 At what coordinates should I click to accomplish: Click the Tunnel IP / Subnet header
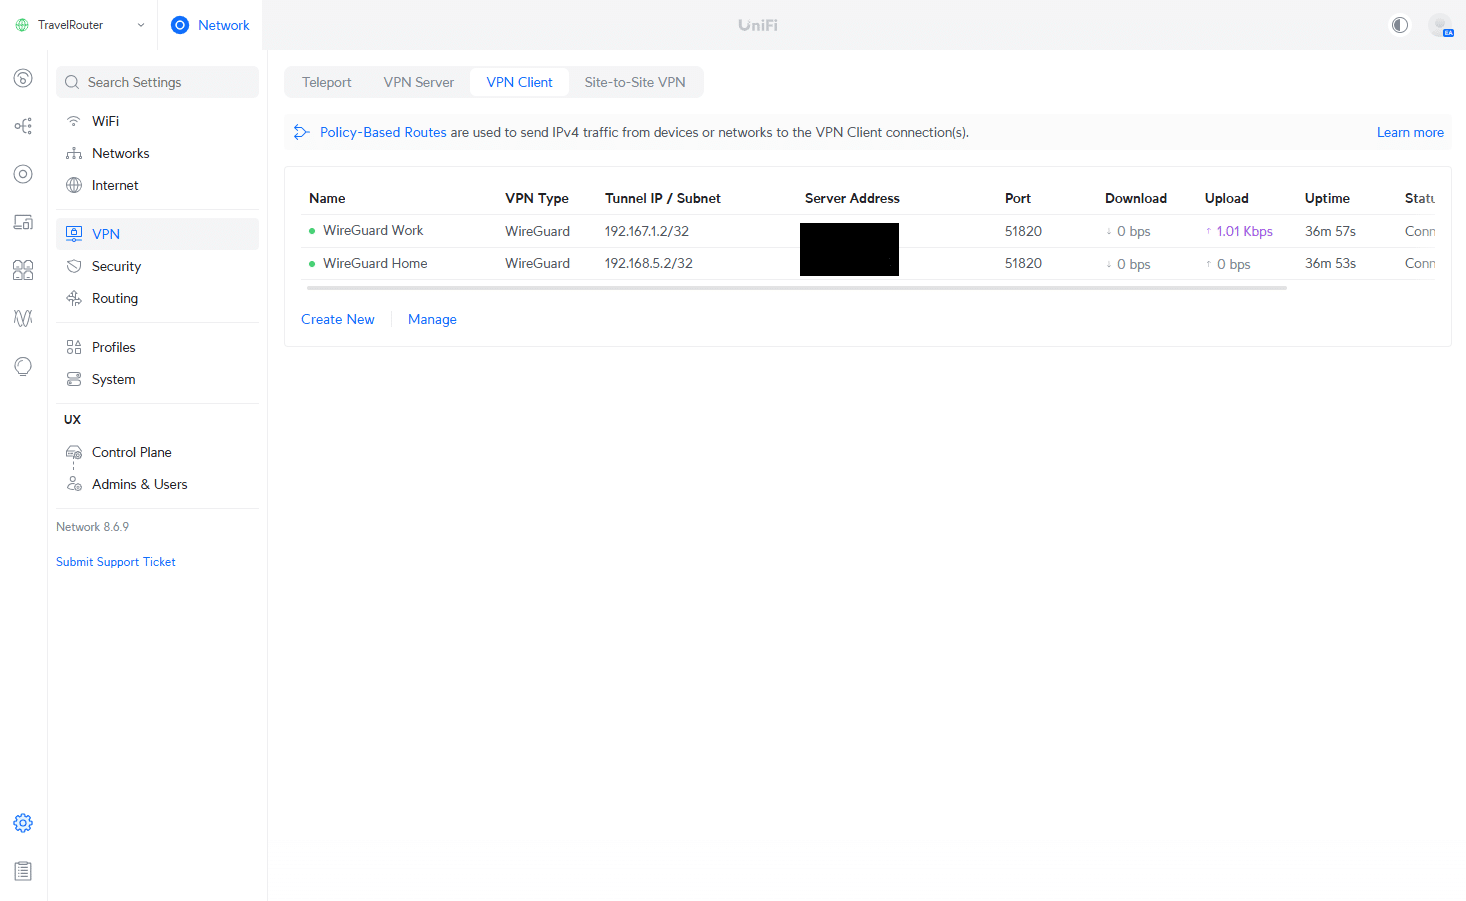click(x=663, y=198)
